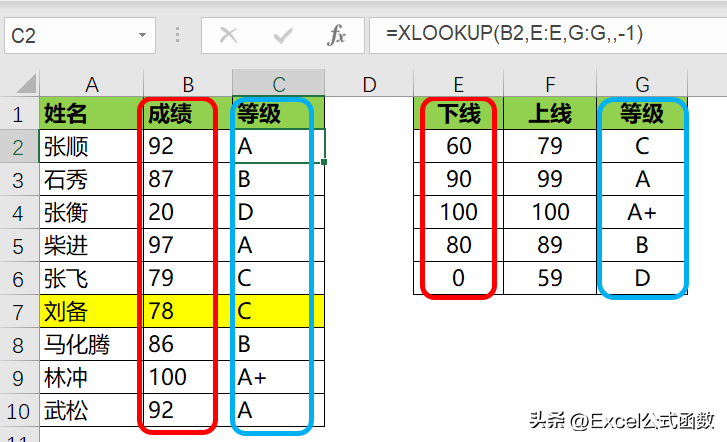This screenshot has width=727, height=442.
Task: Select the cell containing 林冲
Action: coord(91,377)
